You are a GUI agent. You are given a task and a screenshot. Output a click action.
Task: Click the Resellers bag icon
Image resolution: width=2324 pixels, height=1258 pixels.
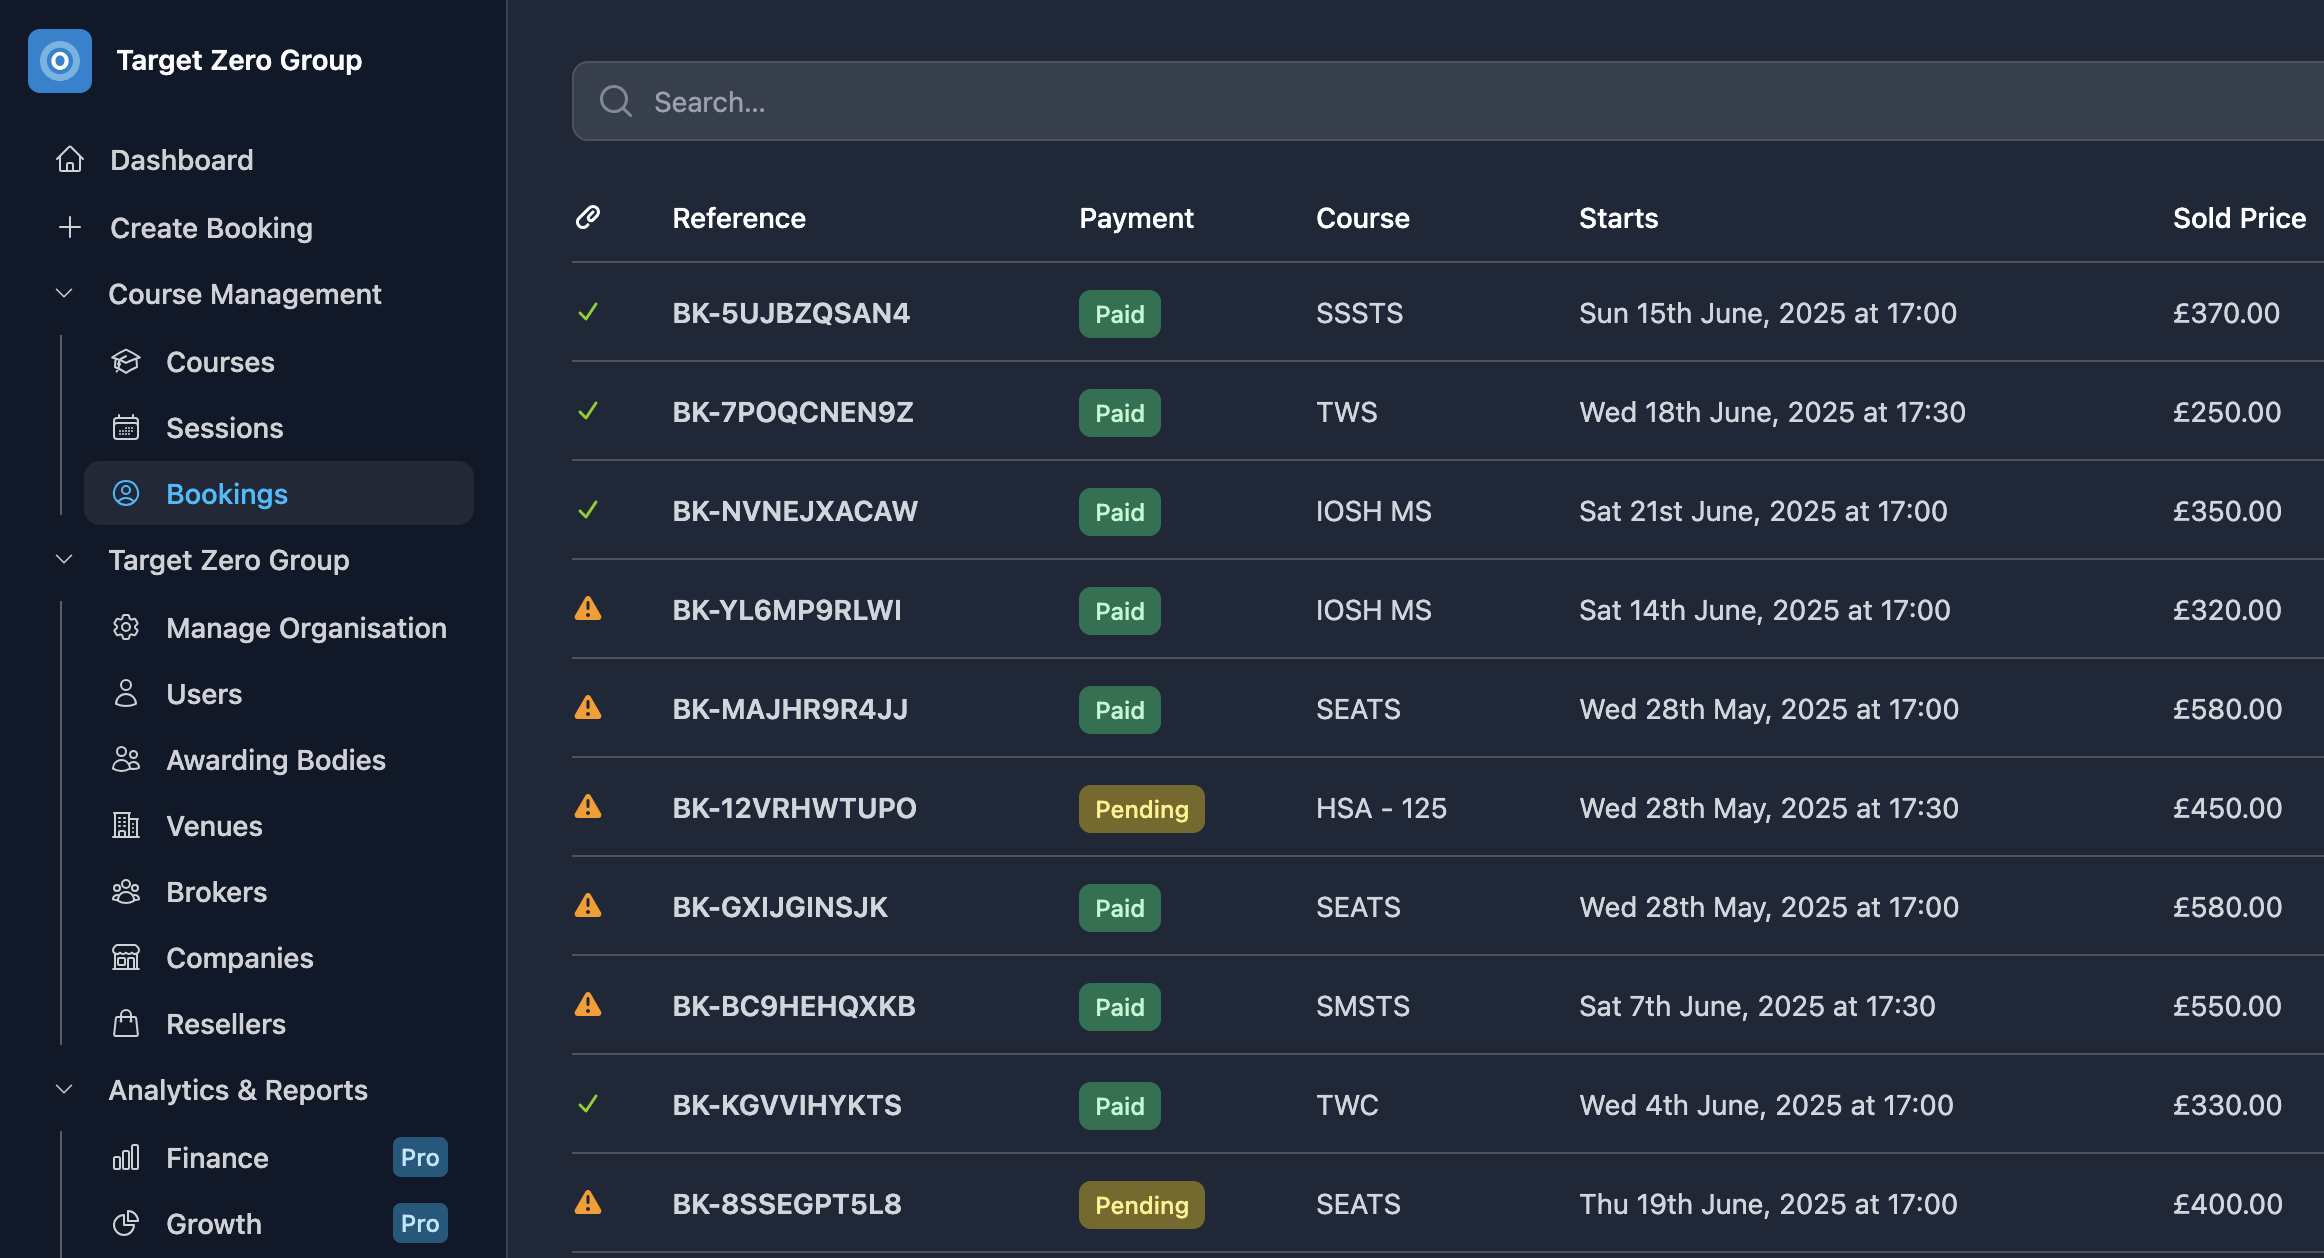tap(126, 1023)
